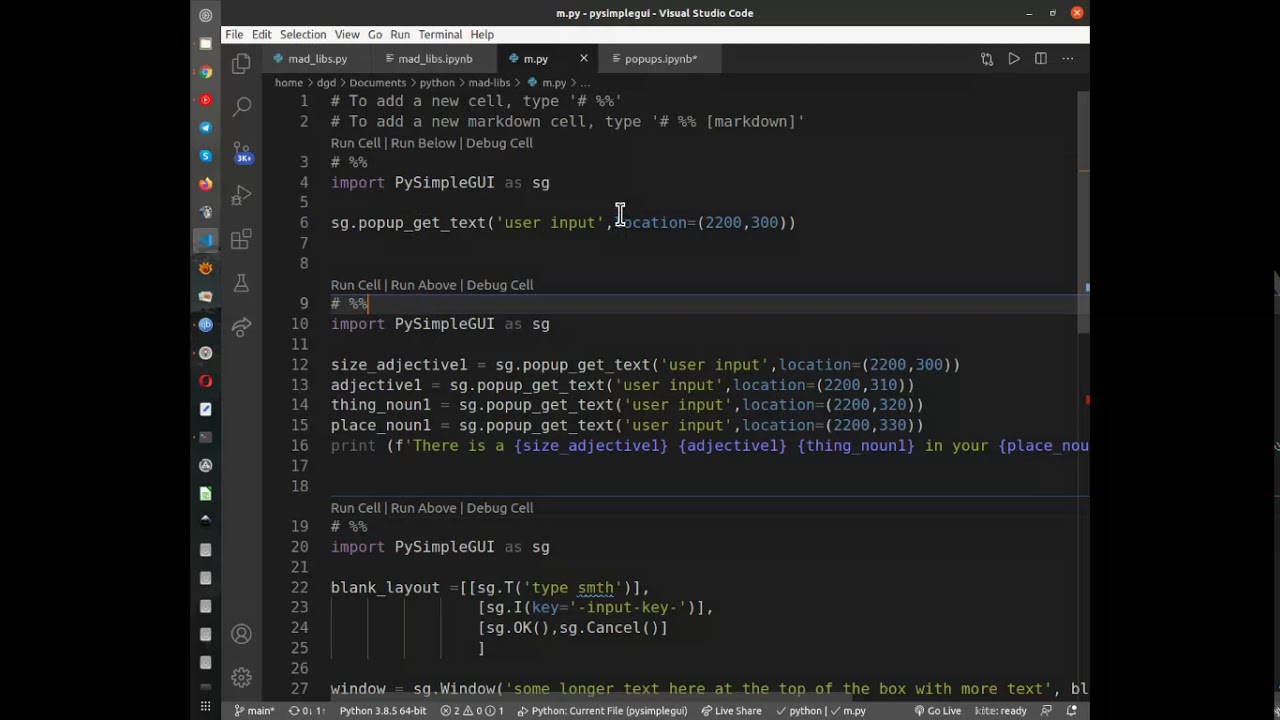
Task: Open Google Chrome from the dock
Action: pyautogui.click(x=205, y=72)
